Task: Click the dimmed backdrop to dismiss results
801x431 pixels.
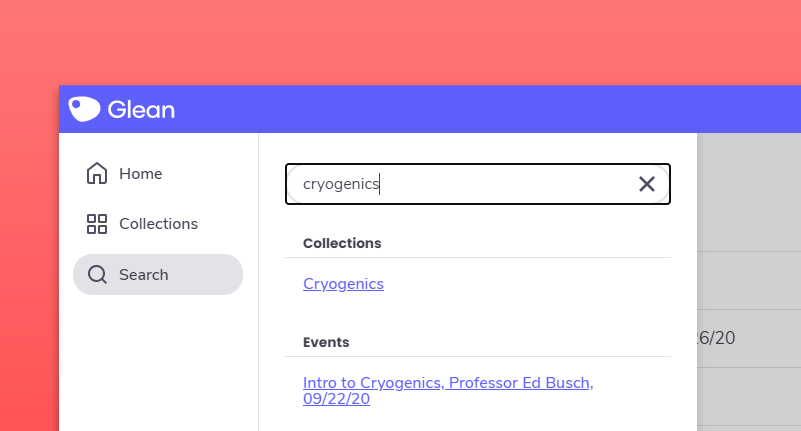Action: click(x=748, y=200)
